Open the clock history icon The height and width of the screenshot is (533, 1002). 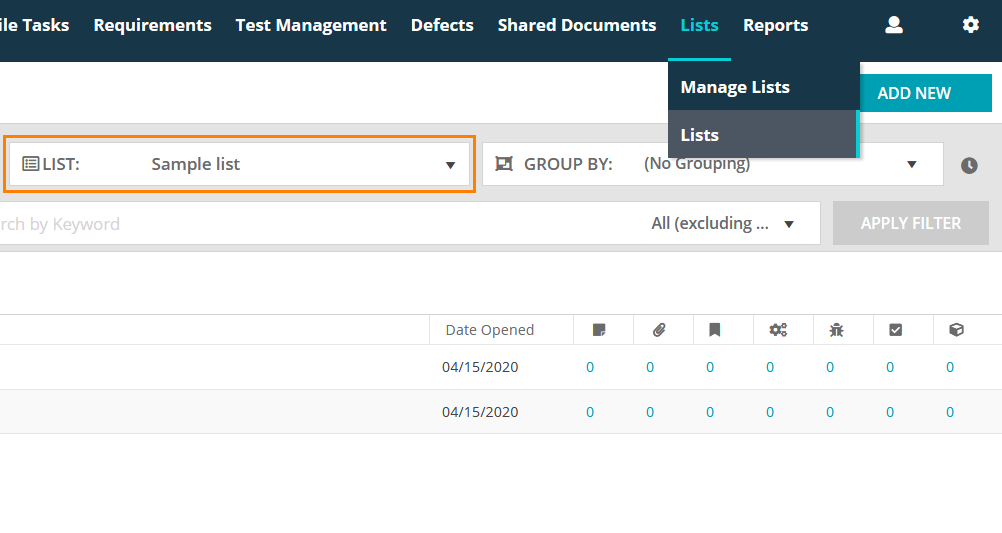pos(969,166)
